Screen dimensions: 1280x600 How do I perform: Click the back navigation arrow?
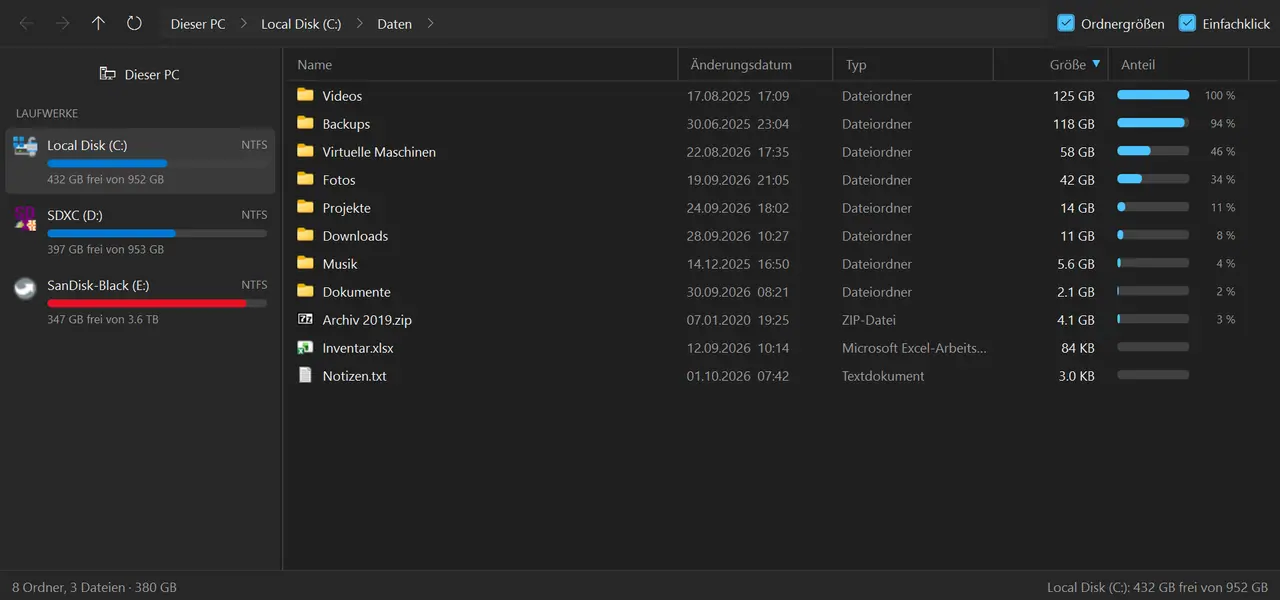click(27, 23)
